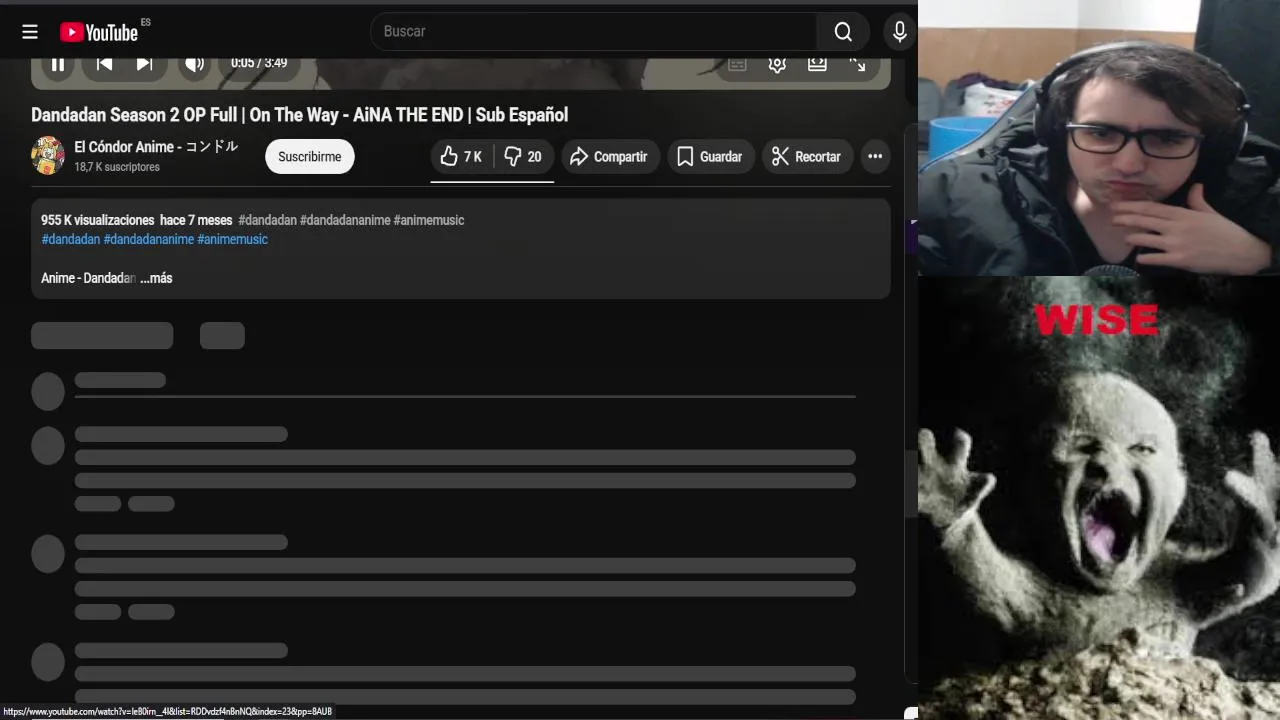Open gray #dandadan hashtag beside view count
The height and width of the screenshot is (720, 1280).
(267, 220)
